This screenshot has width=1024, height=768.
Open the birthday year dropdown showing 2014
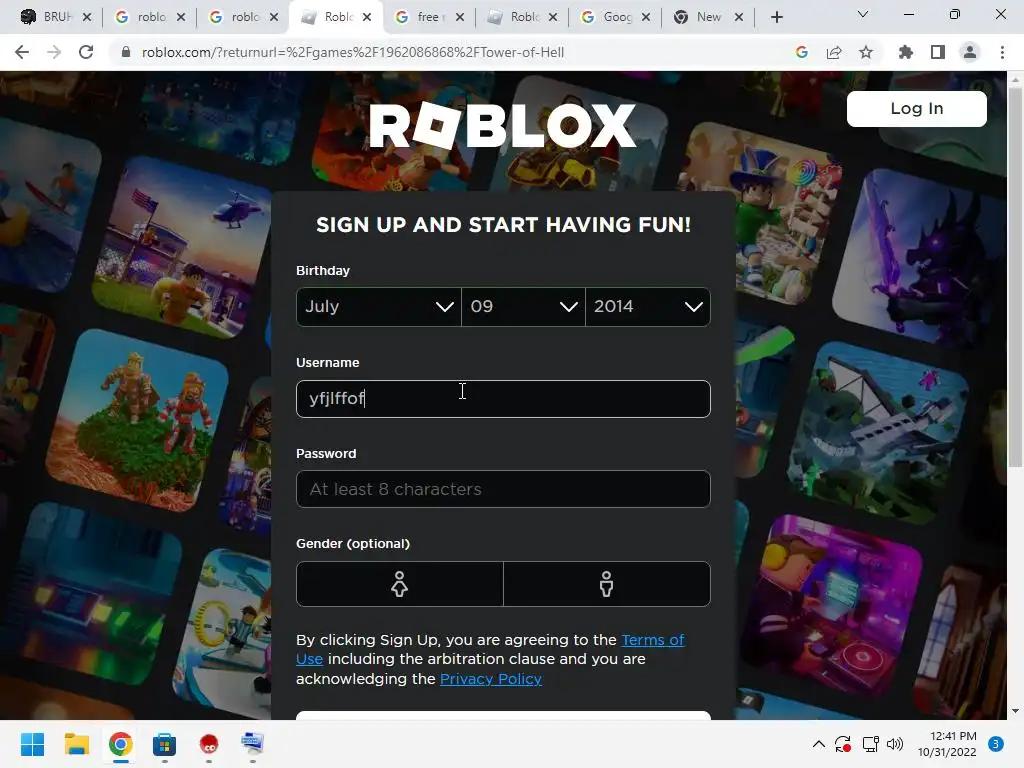tap(648, 307)
